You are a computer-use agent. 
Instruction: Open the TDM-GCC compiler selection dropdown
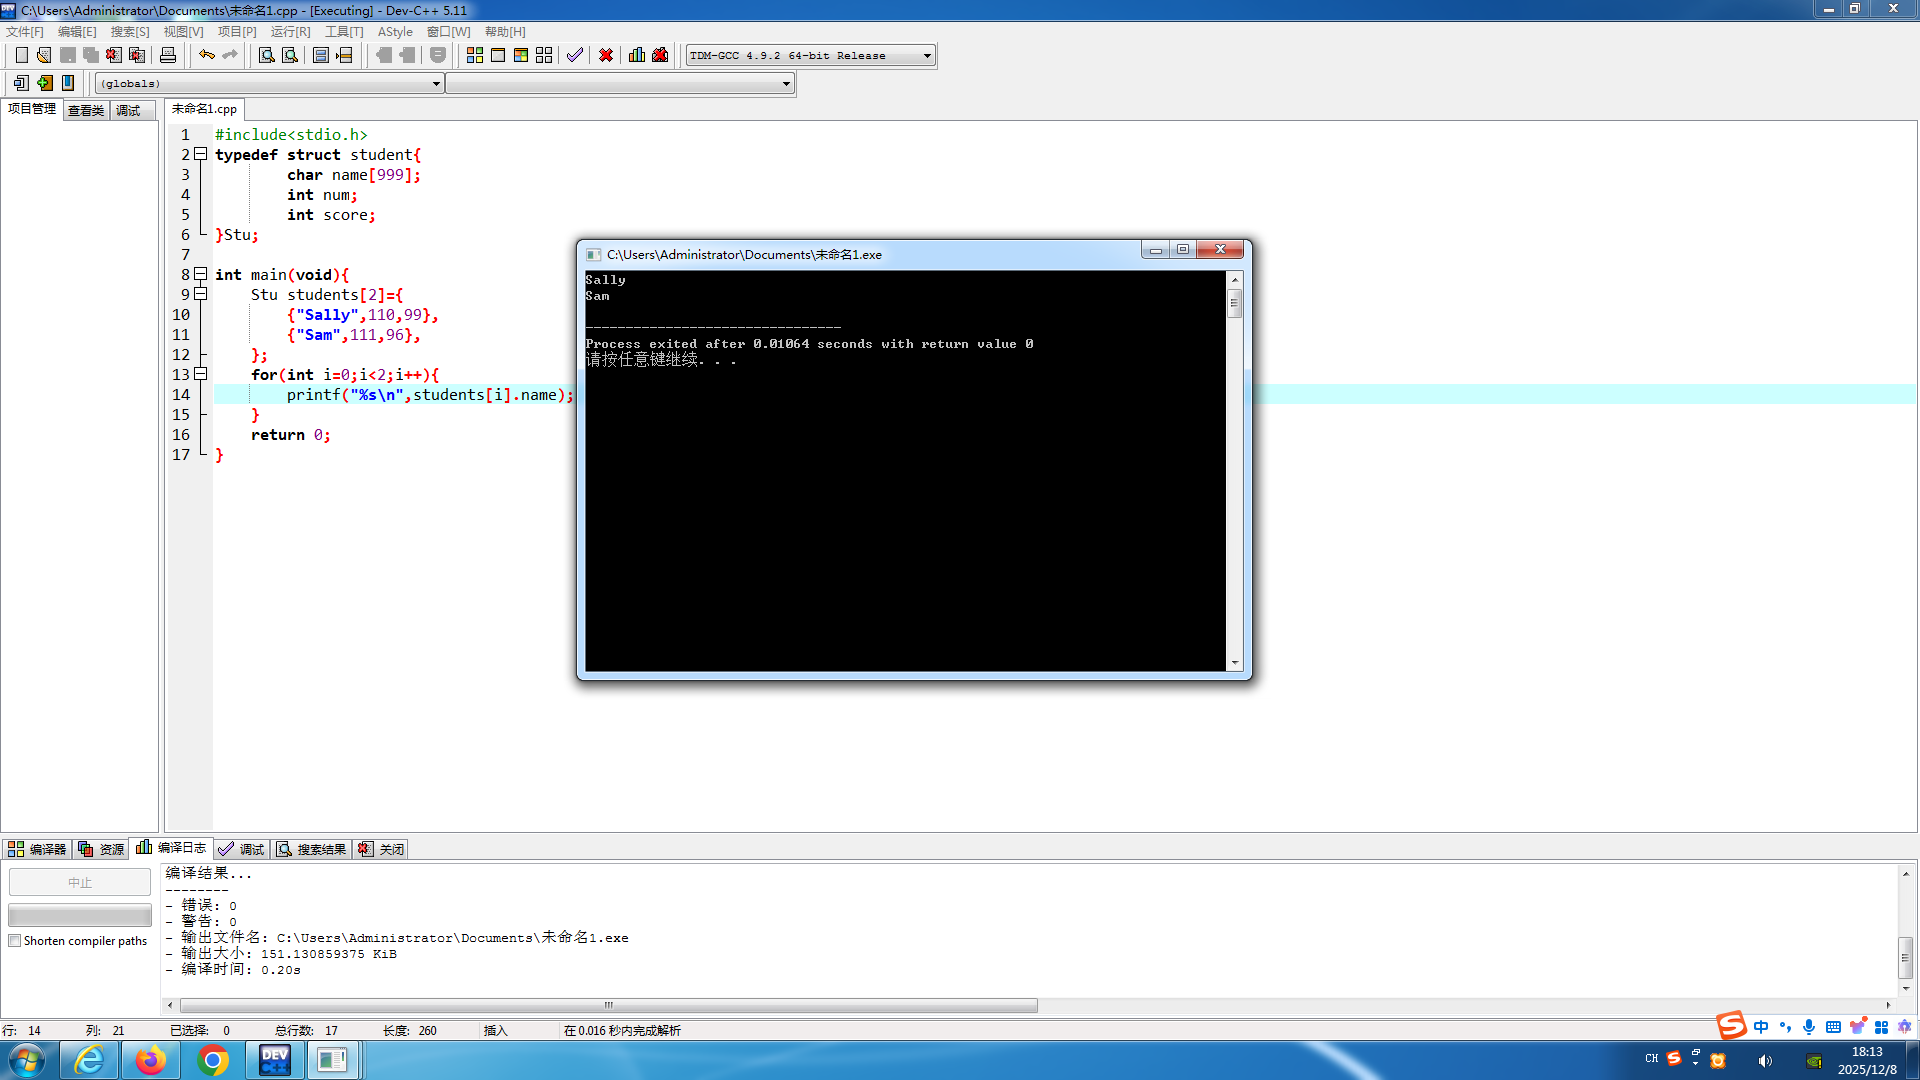(x=927, y=56)
